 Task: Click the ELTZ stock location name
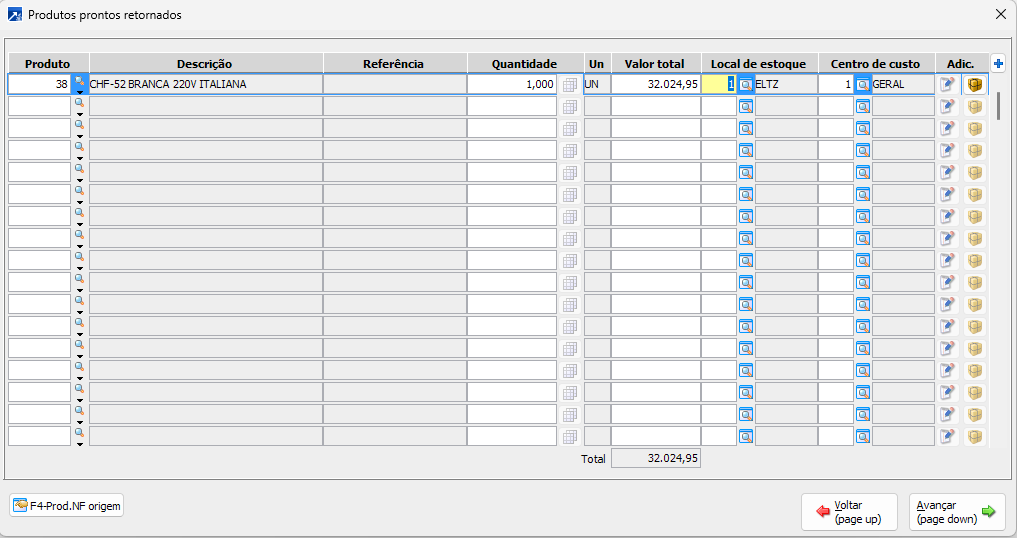[786, 84]
